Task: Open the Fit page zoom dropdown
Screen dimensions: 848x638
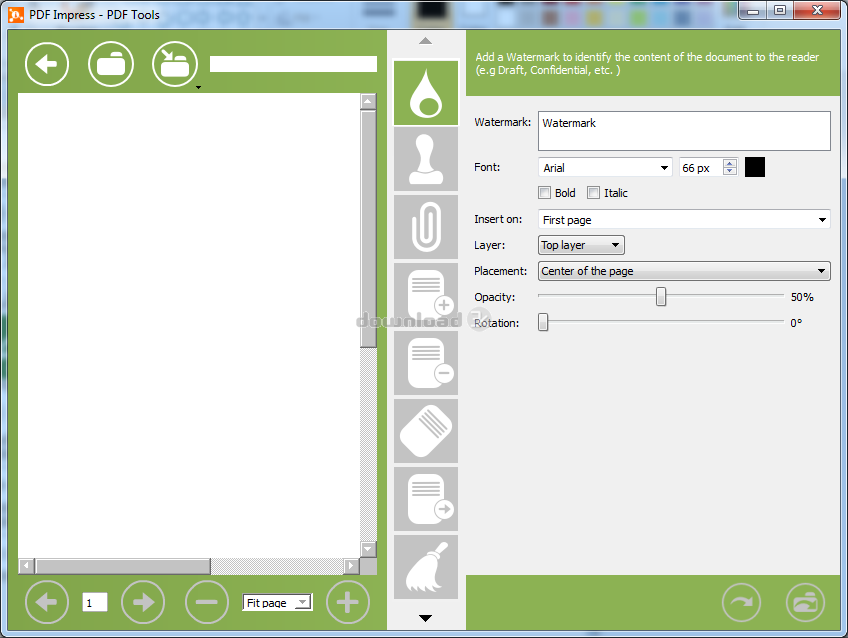Action: click(277, 602)
